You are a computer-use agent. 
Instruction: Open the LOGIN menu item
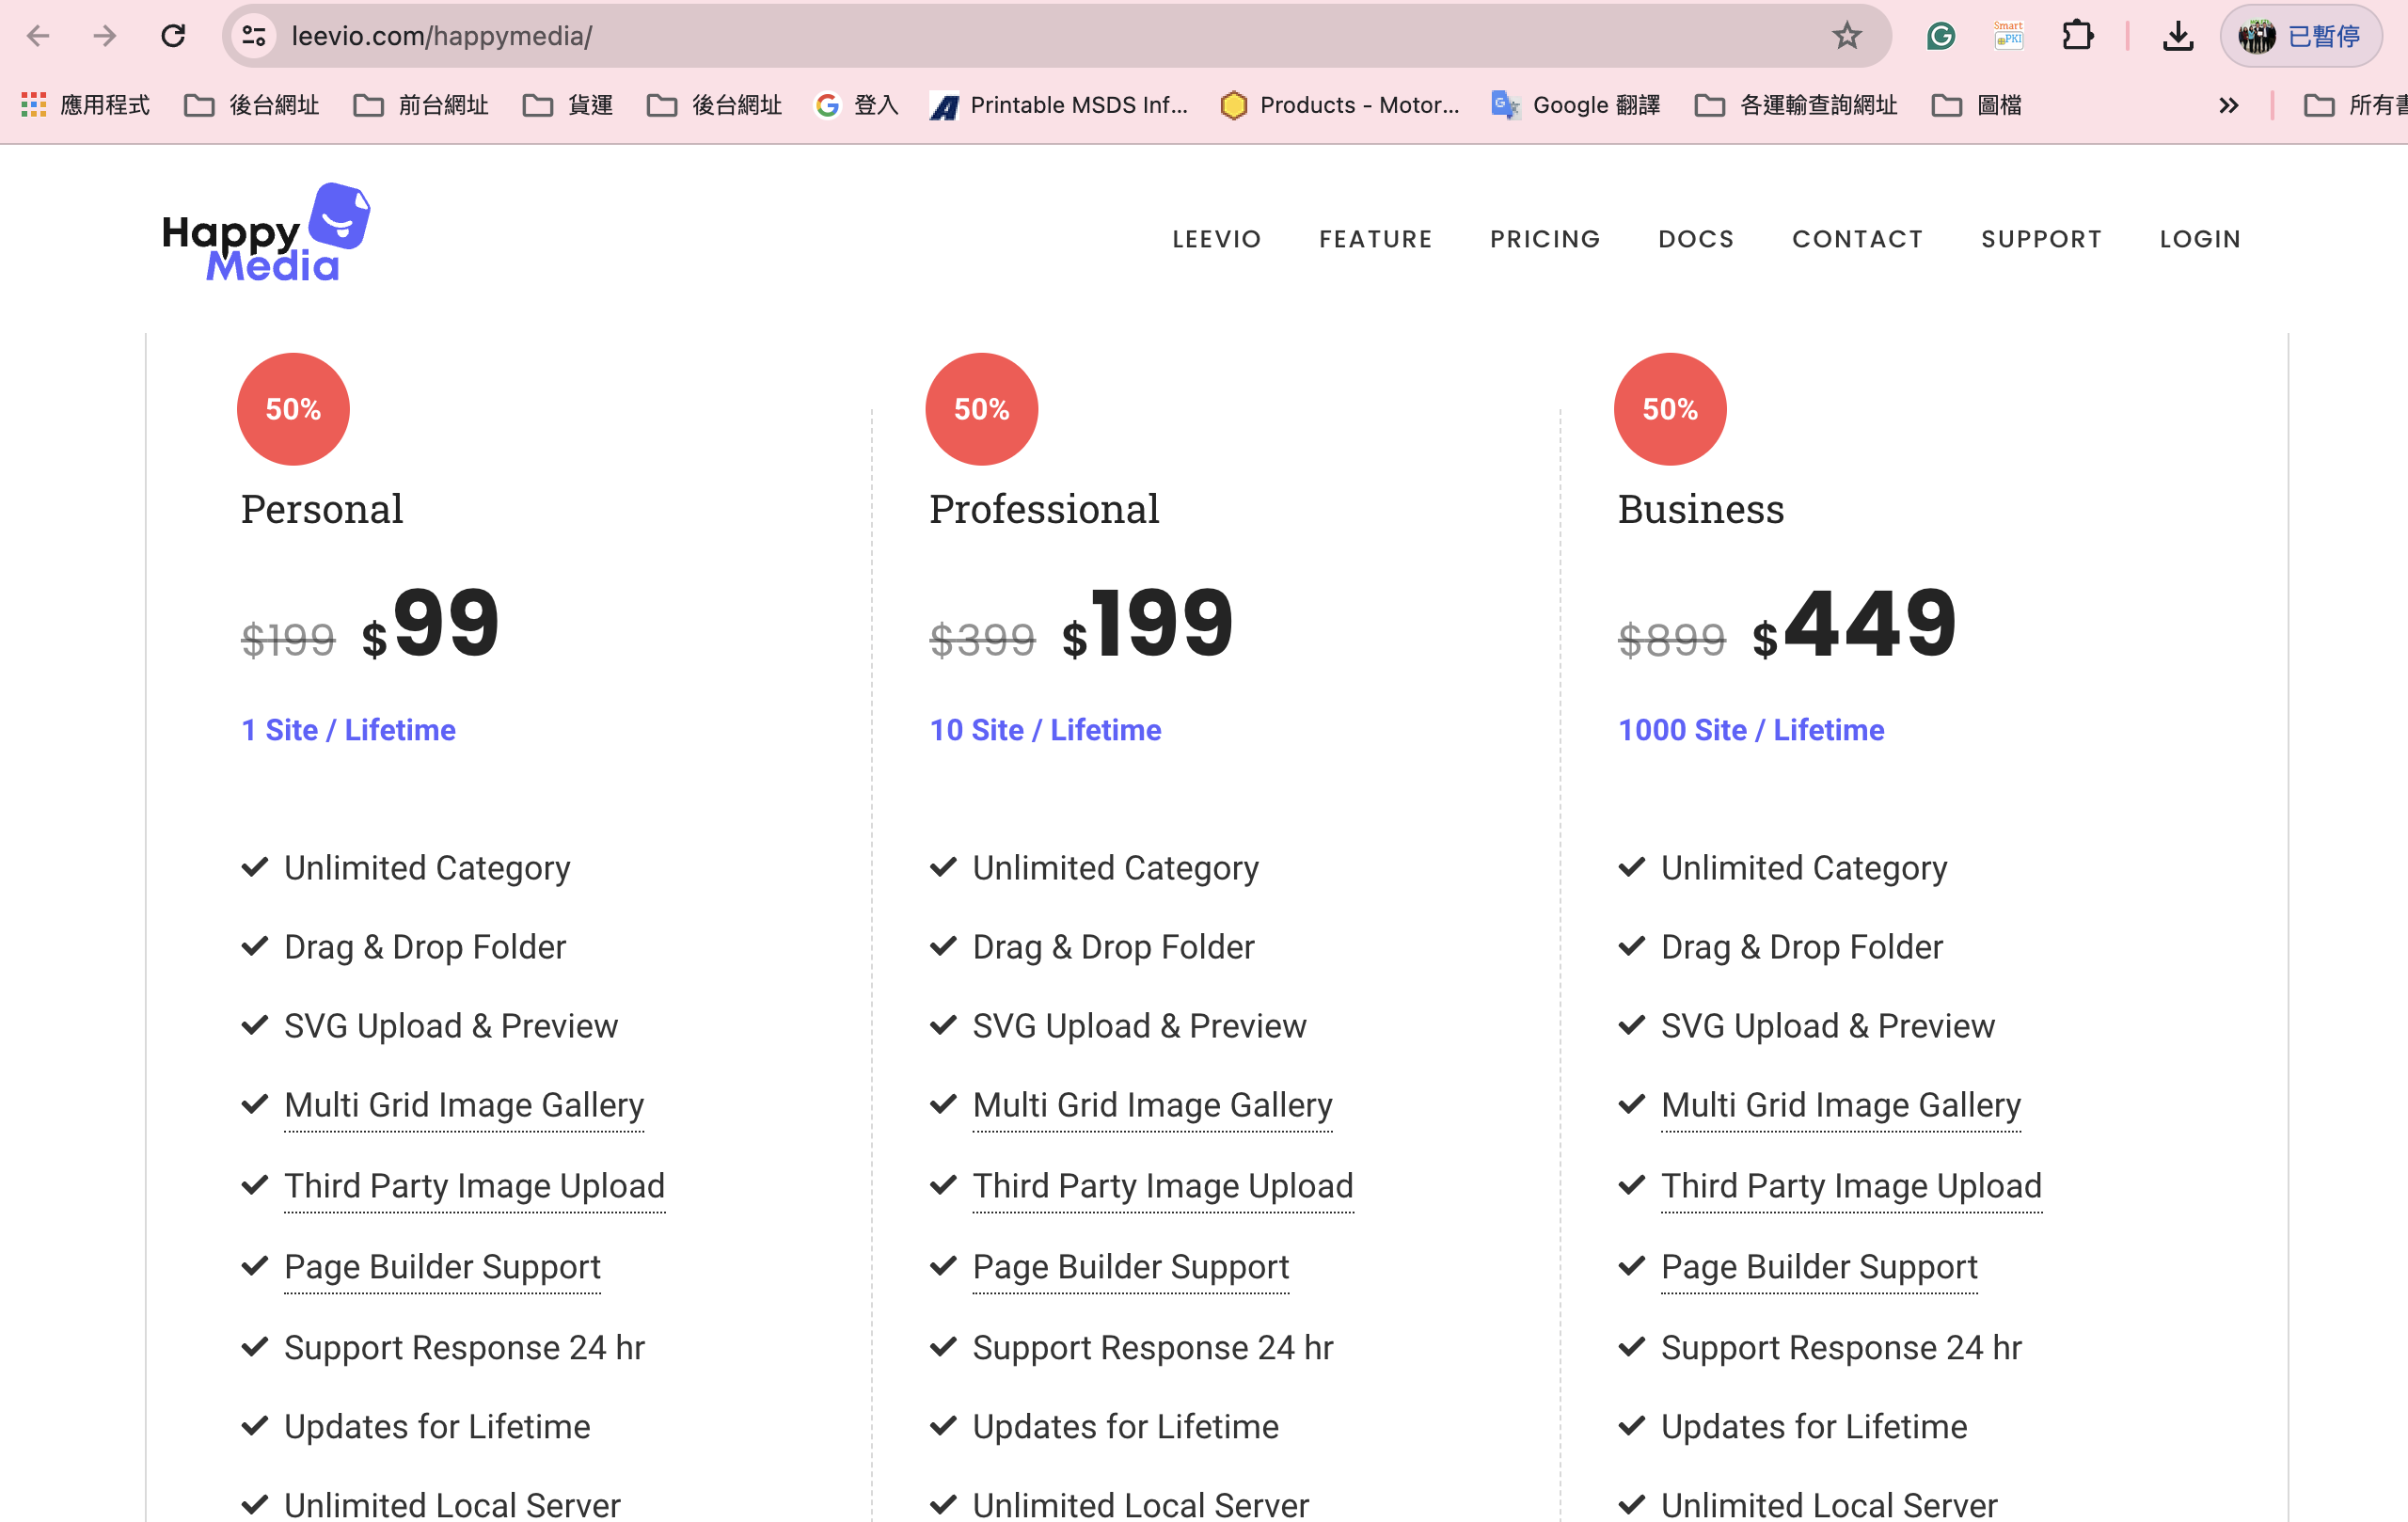coord(2200,239)
